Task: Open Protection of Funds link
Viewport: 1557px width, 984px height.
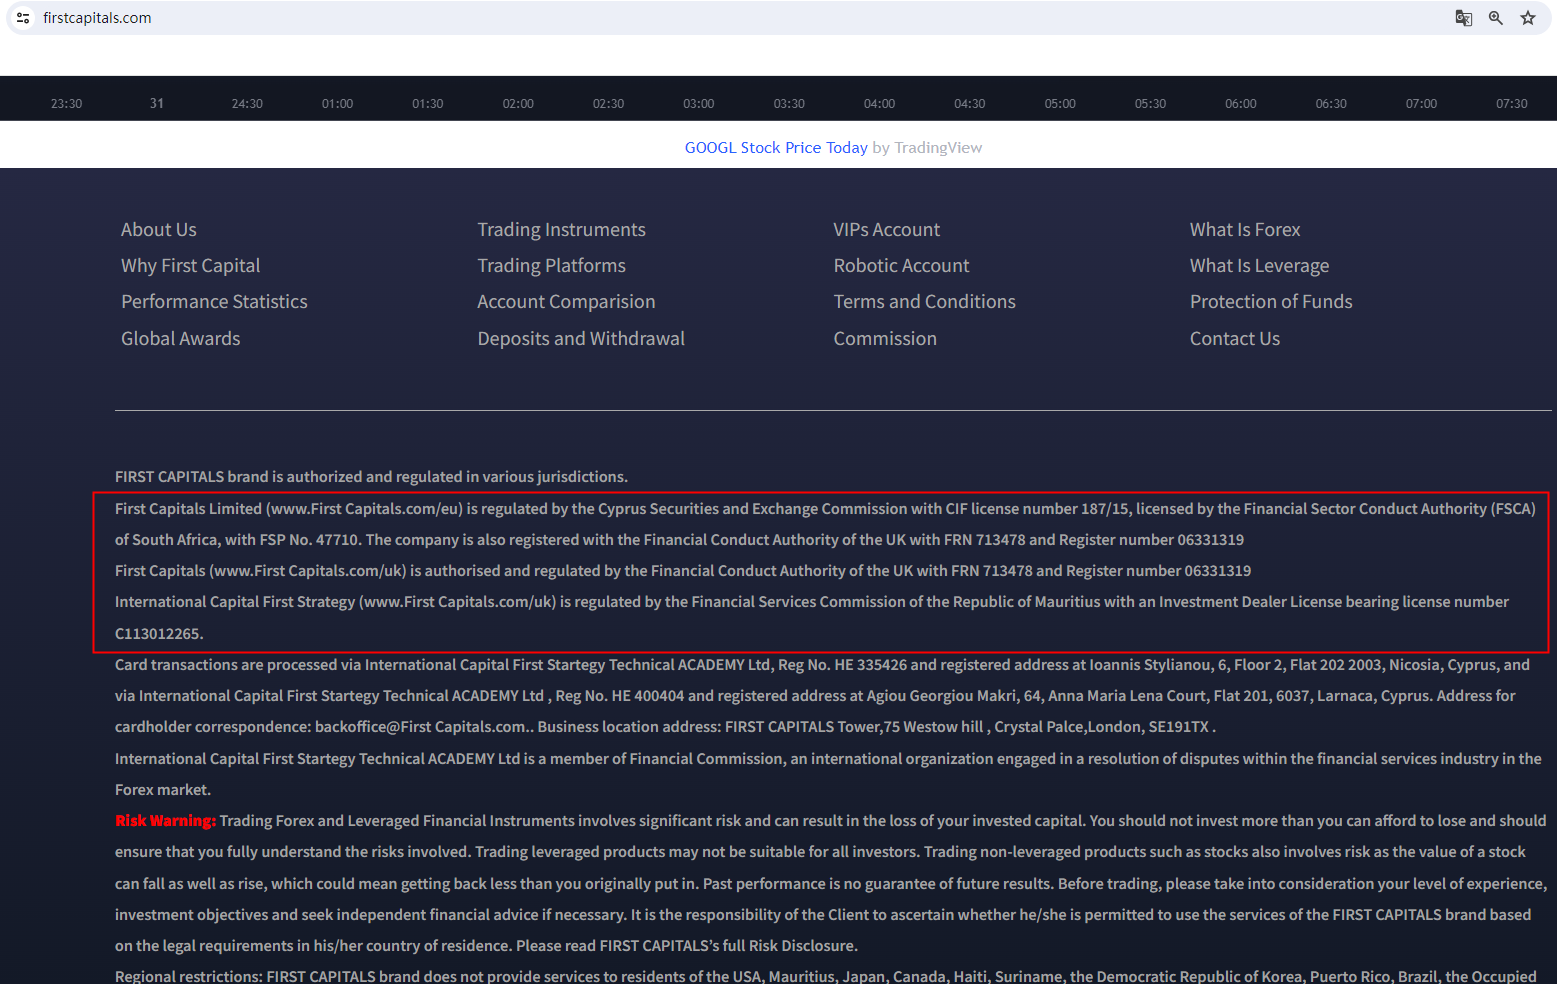Action: pyautogui.click(x=1271, y=302)
